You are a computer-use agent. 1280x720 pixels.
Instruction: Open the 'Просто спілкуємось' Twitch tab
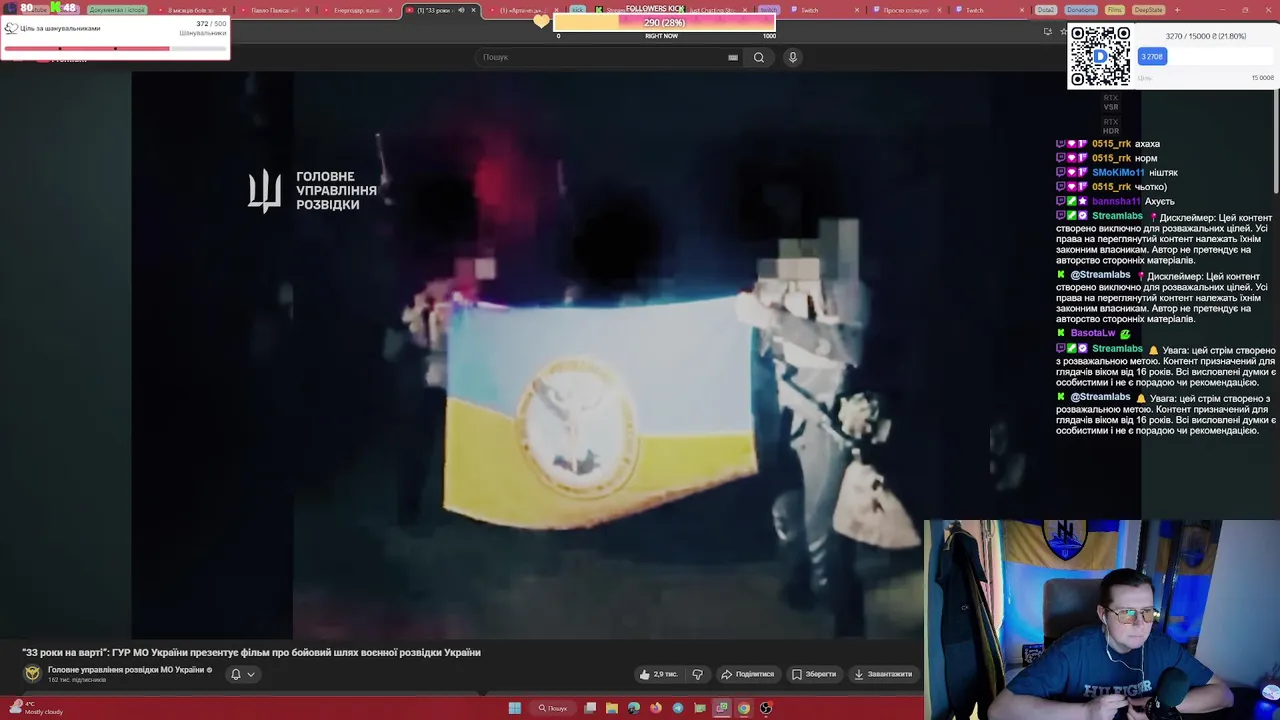tap(906, 10)
